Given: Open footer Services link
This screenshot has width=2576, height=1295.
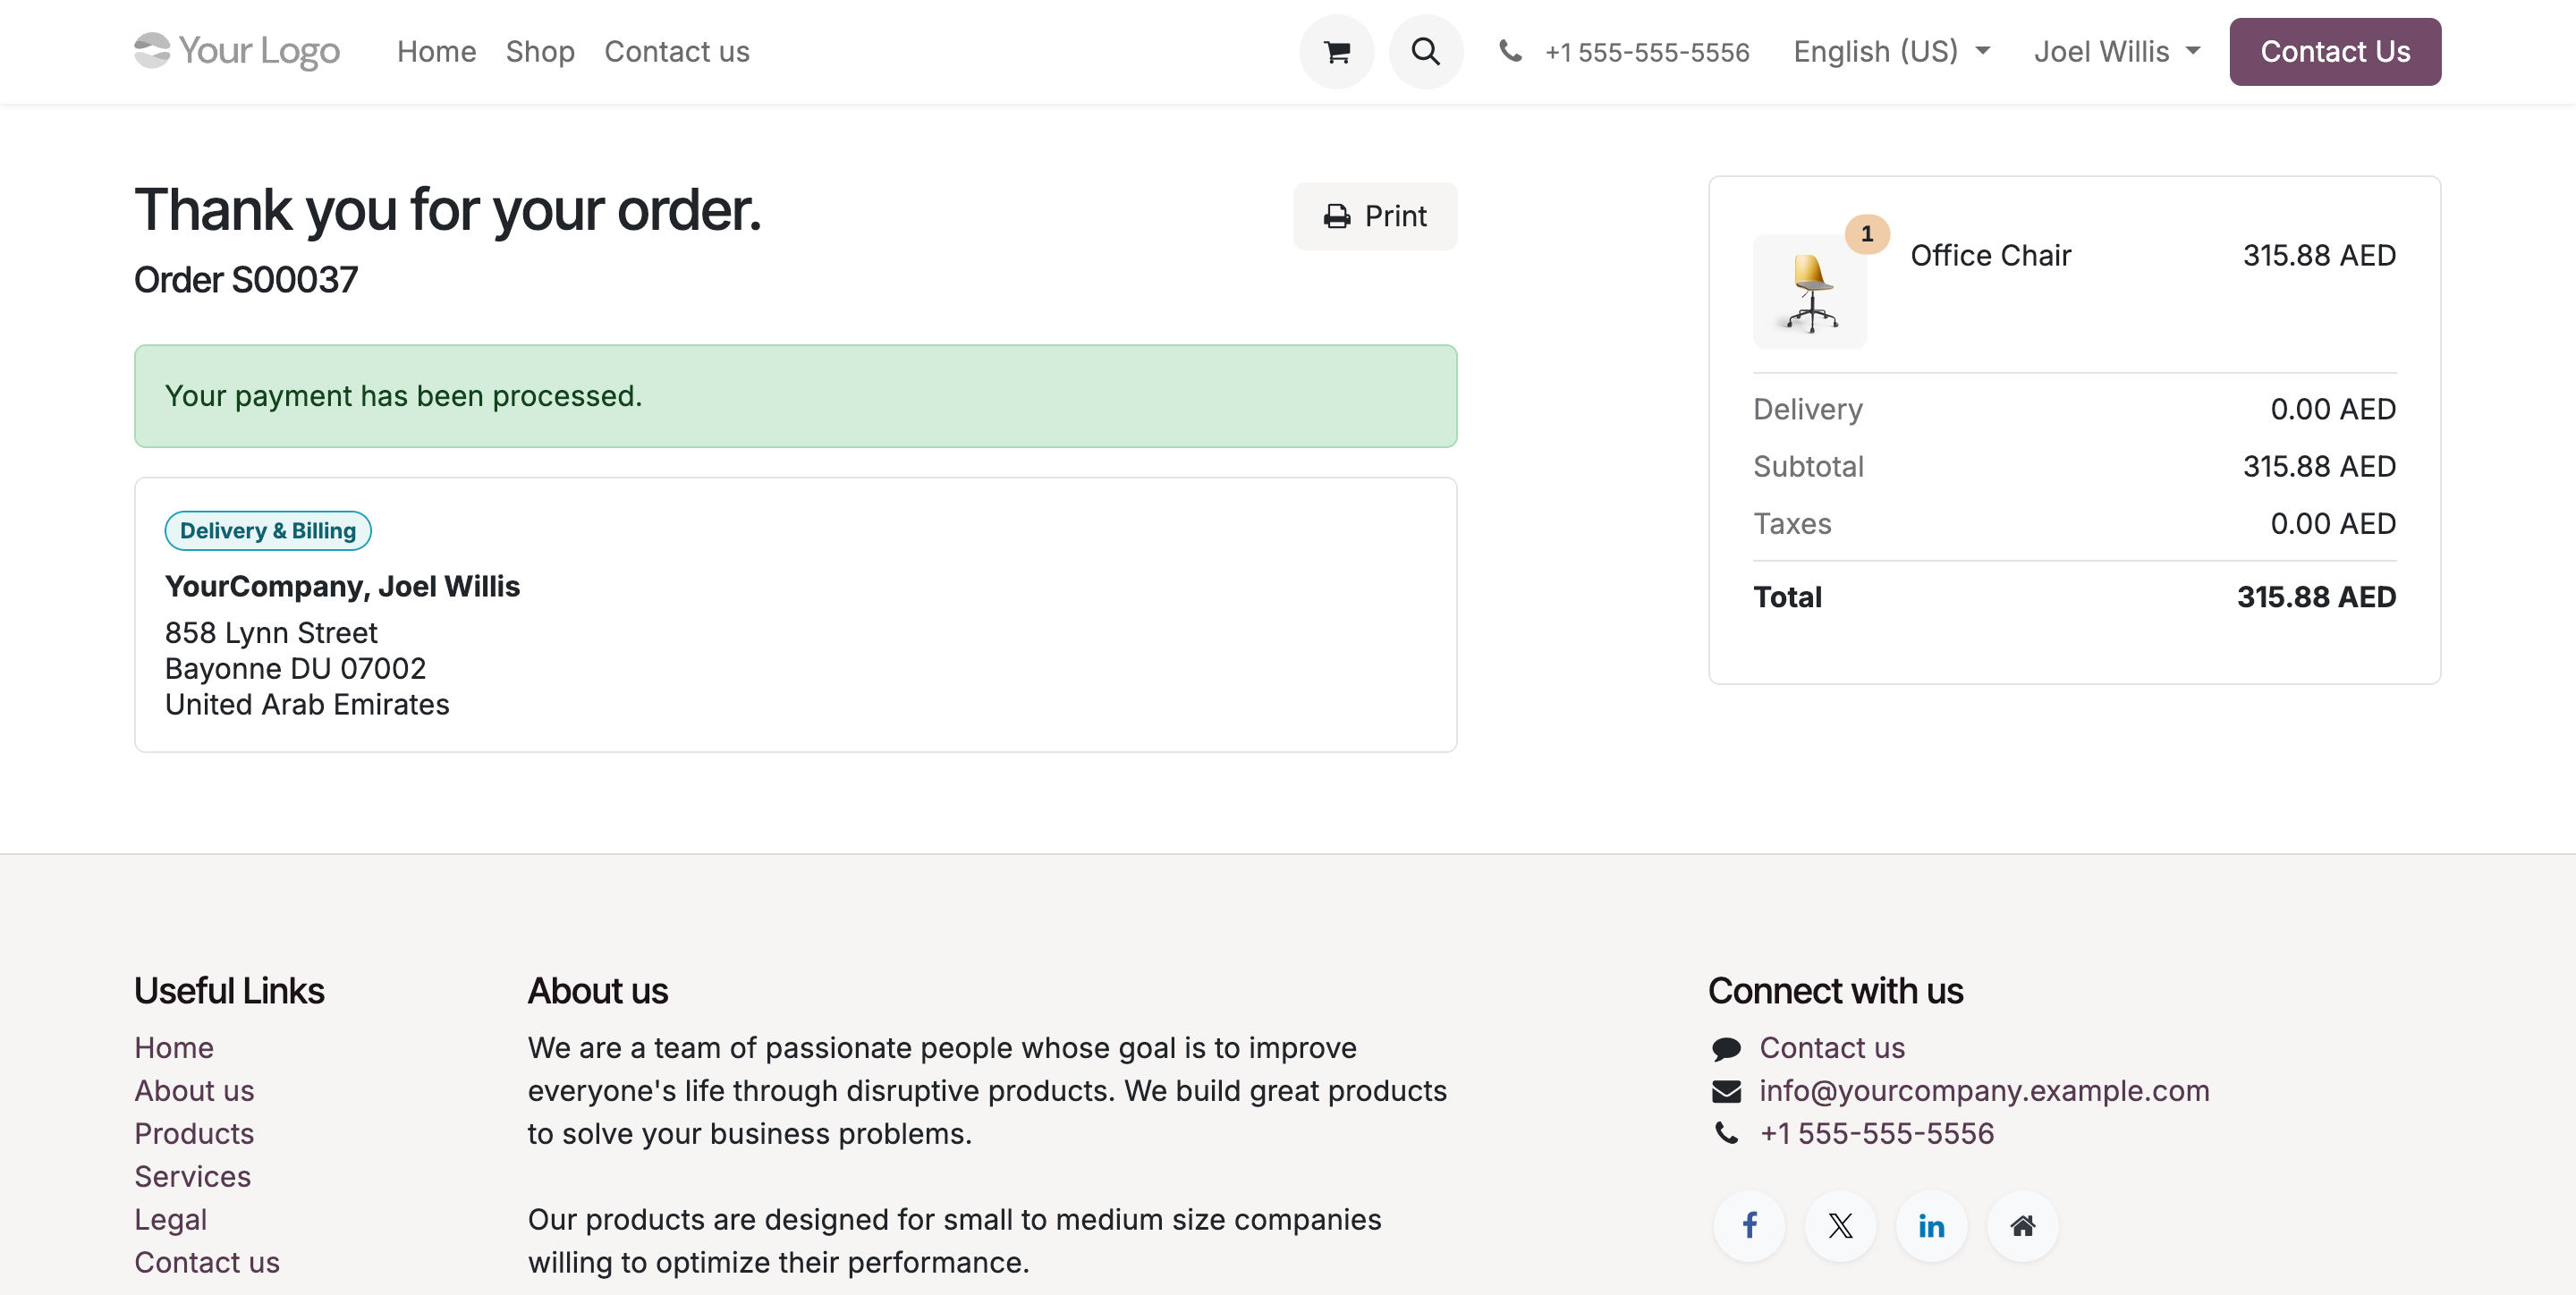Looking at the screenshot, I should click(x=193, y=1176).
